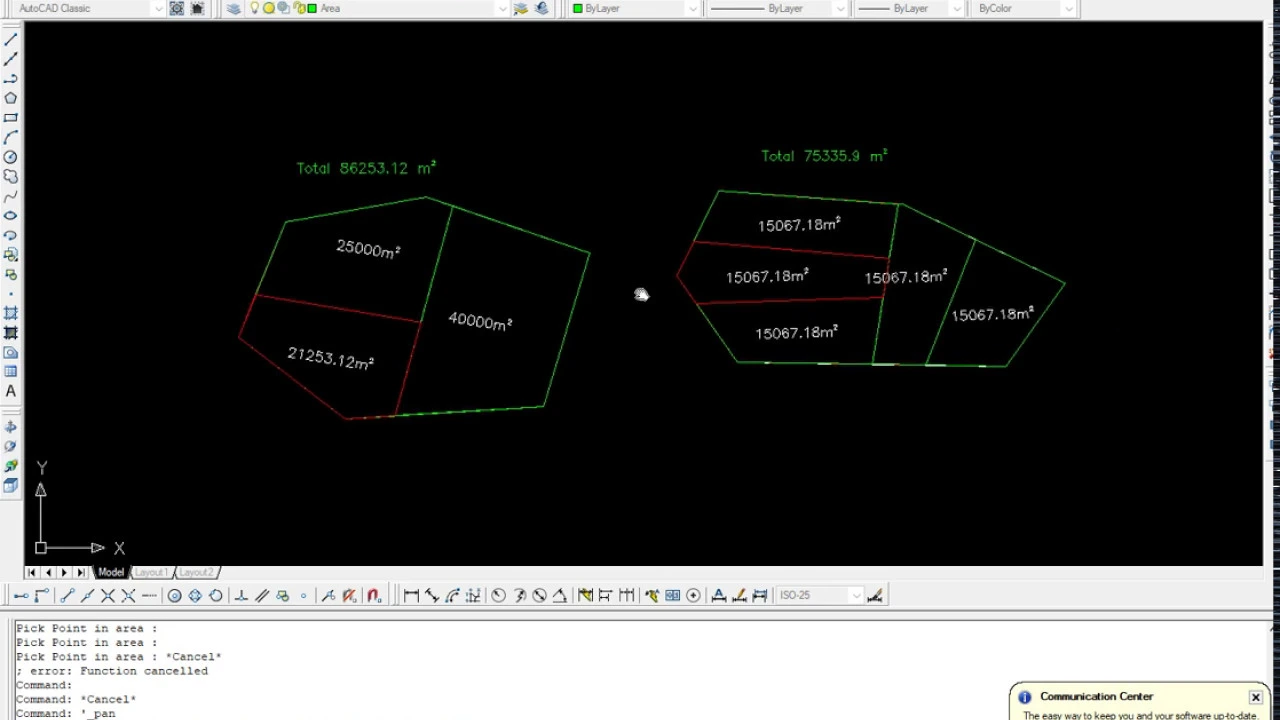Screen dimensions: 1280x720
Task: Toggle Area layer viewport freeze icon
Action: [283, 8]
